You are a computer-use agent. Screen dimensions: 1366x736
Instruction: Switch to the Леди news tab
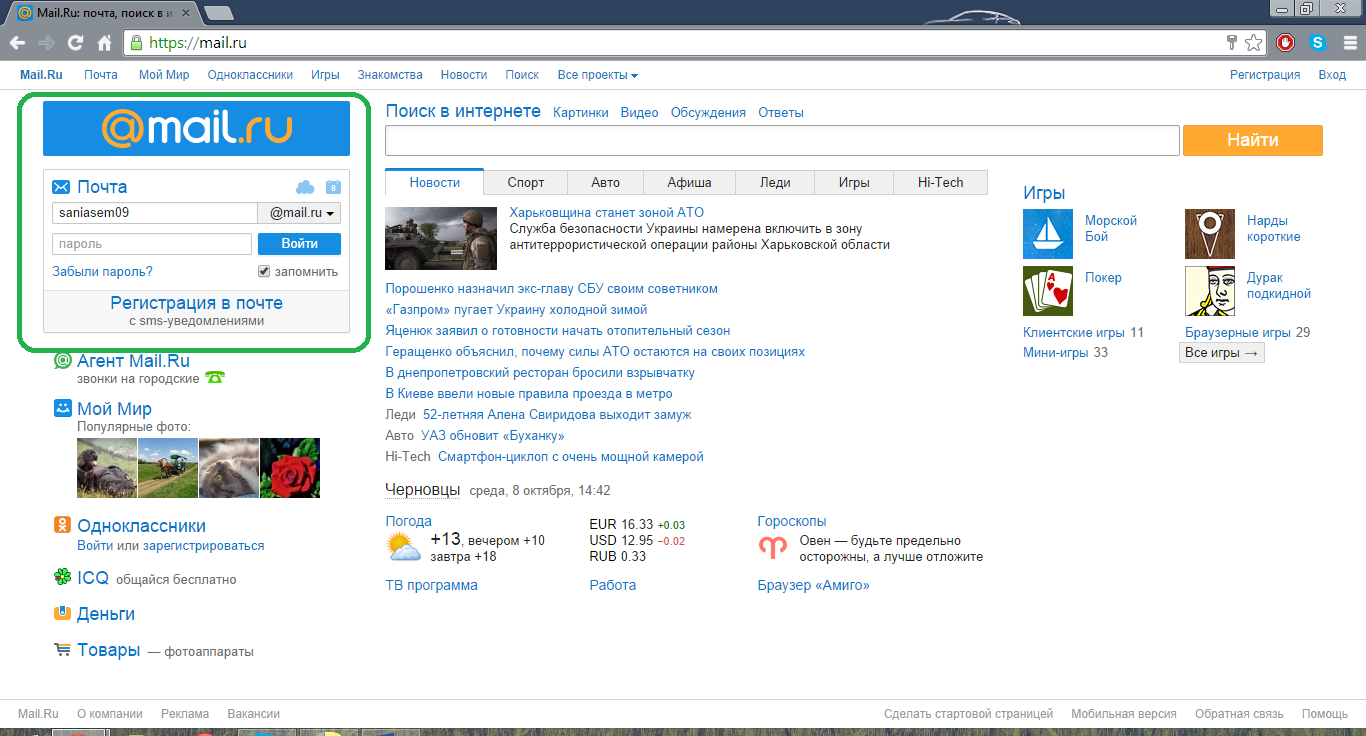tap(775, 182)
